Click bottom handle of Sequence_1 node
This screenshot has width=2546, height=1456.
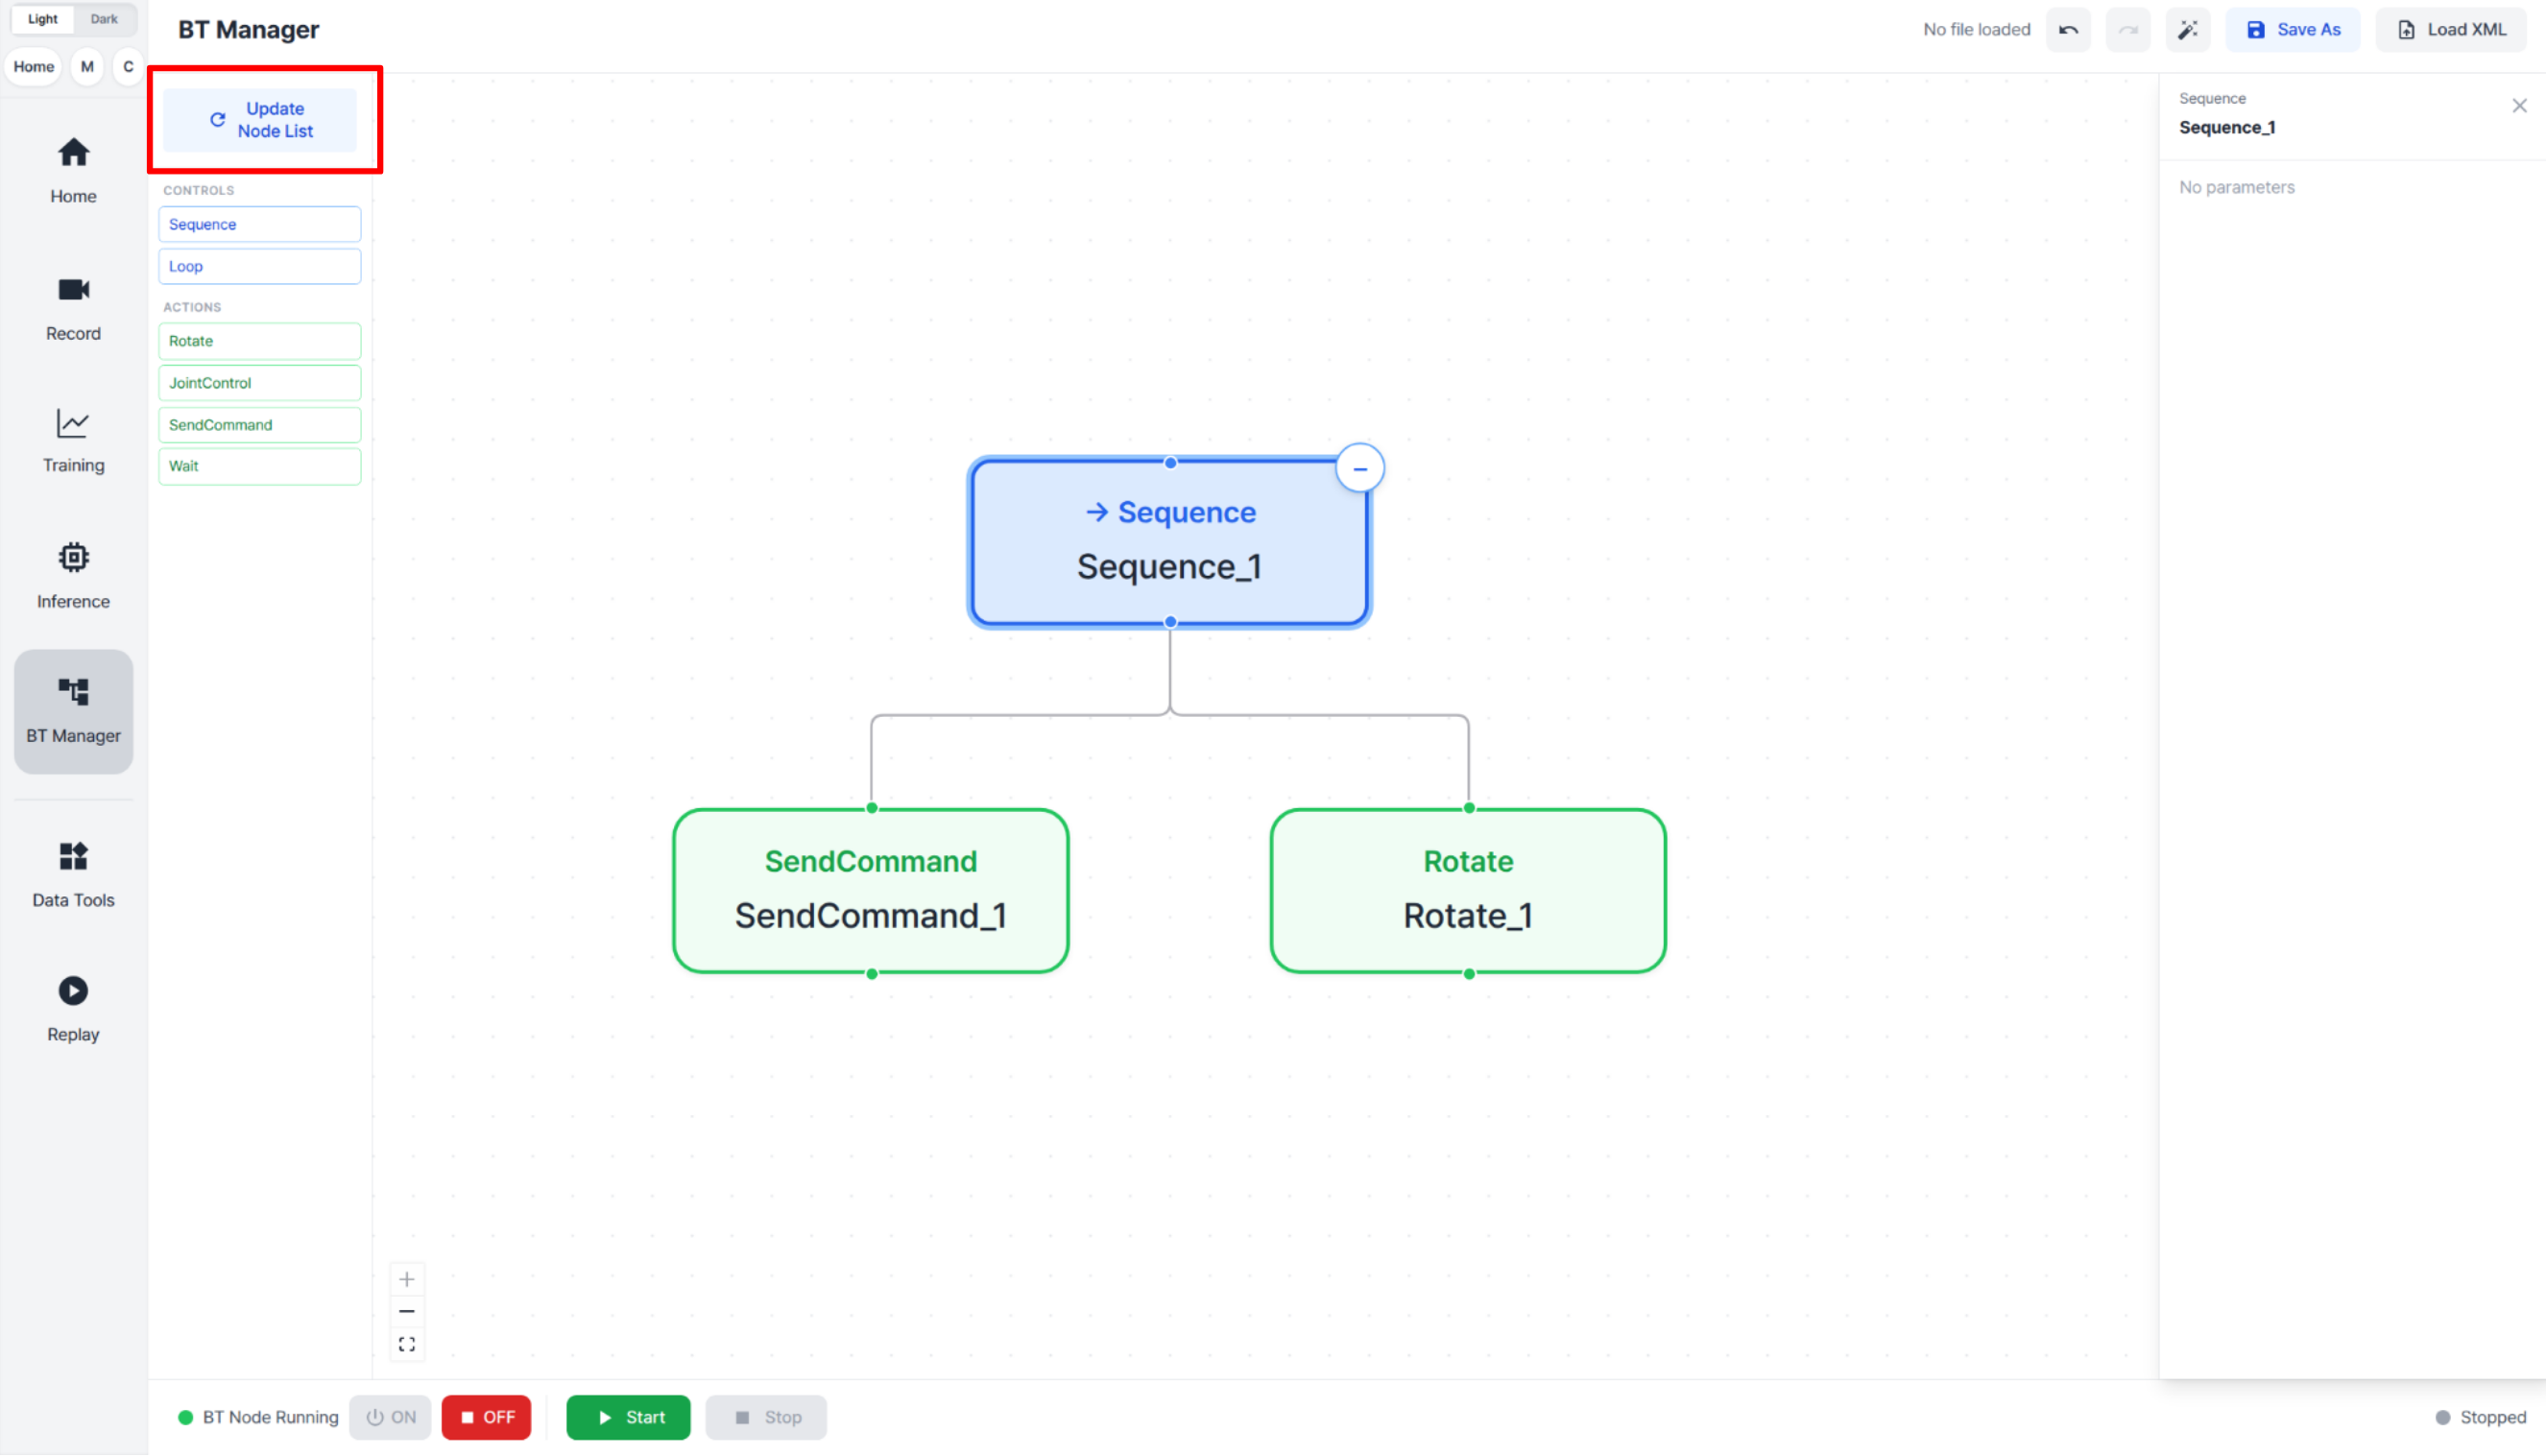point(1170,622)
